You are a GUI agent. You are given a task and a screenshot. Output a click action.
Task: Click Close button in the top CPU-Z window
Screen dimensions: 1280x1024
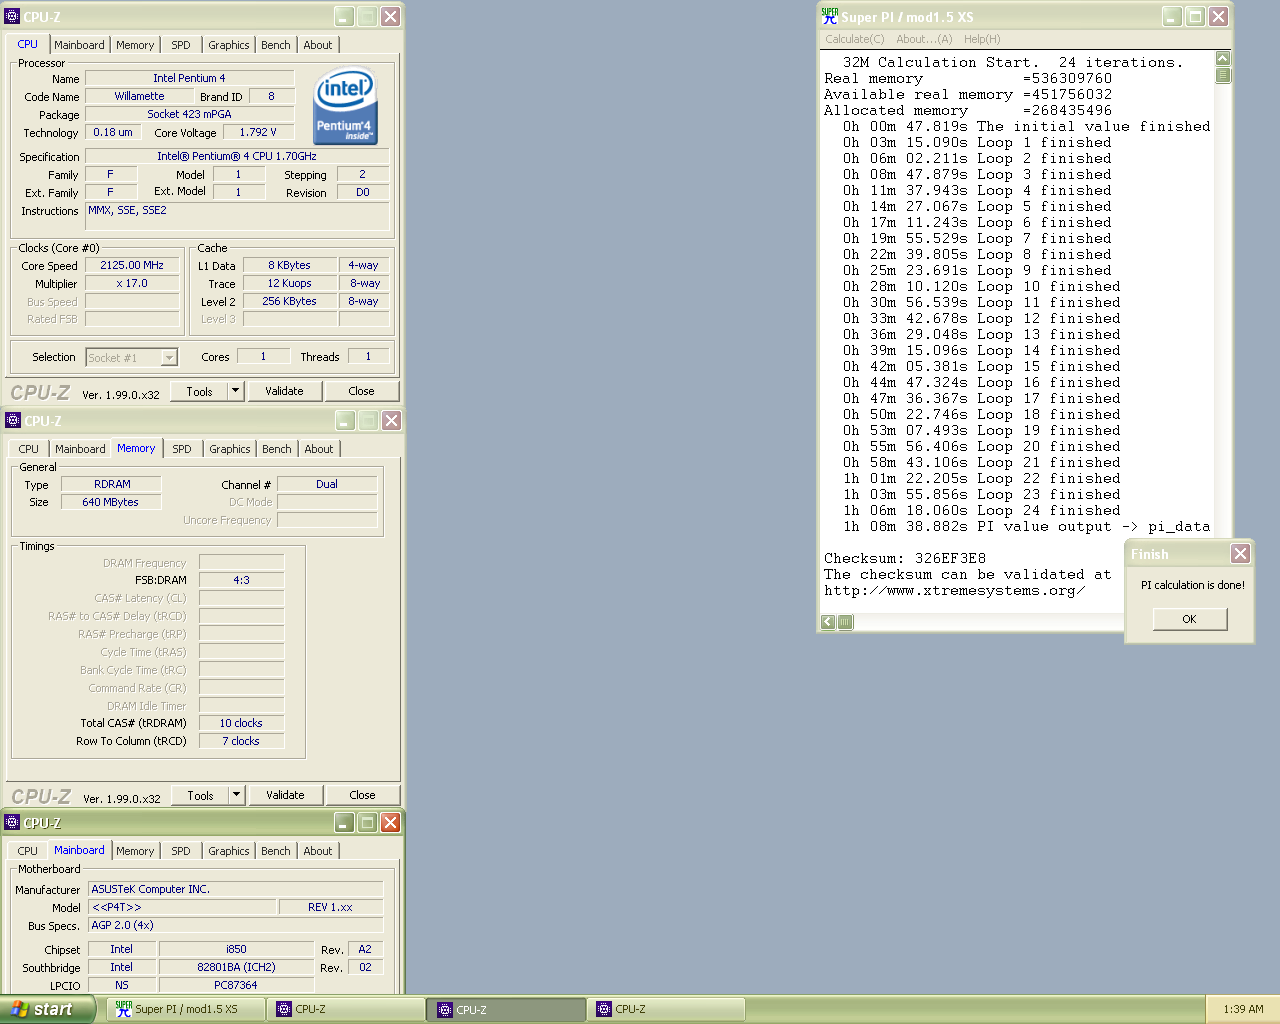coord(361,391)
